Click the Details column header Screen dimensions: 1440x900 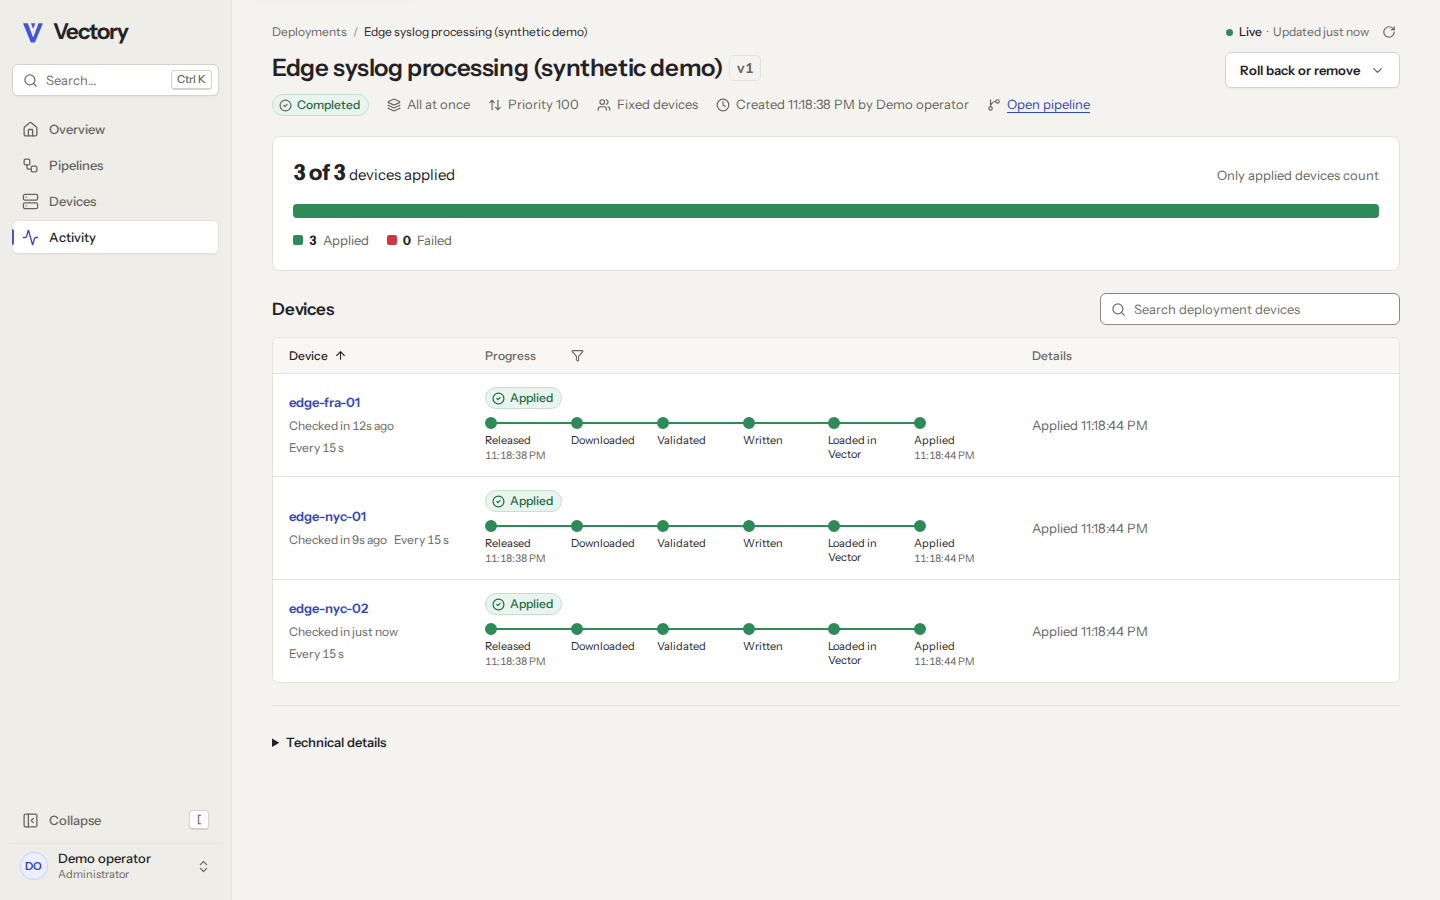(x=1052, y=356)
